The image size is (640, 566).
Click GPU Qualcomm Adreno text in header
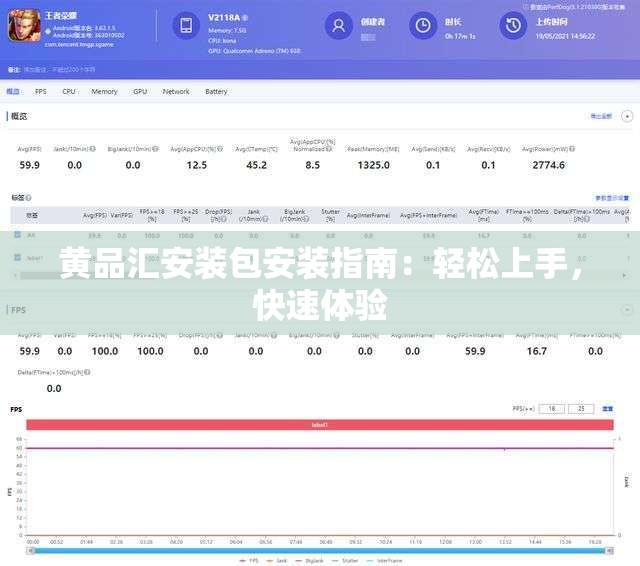(x=254, y=51)
